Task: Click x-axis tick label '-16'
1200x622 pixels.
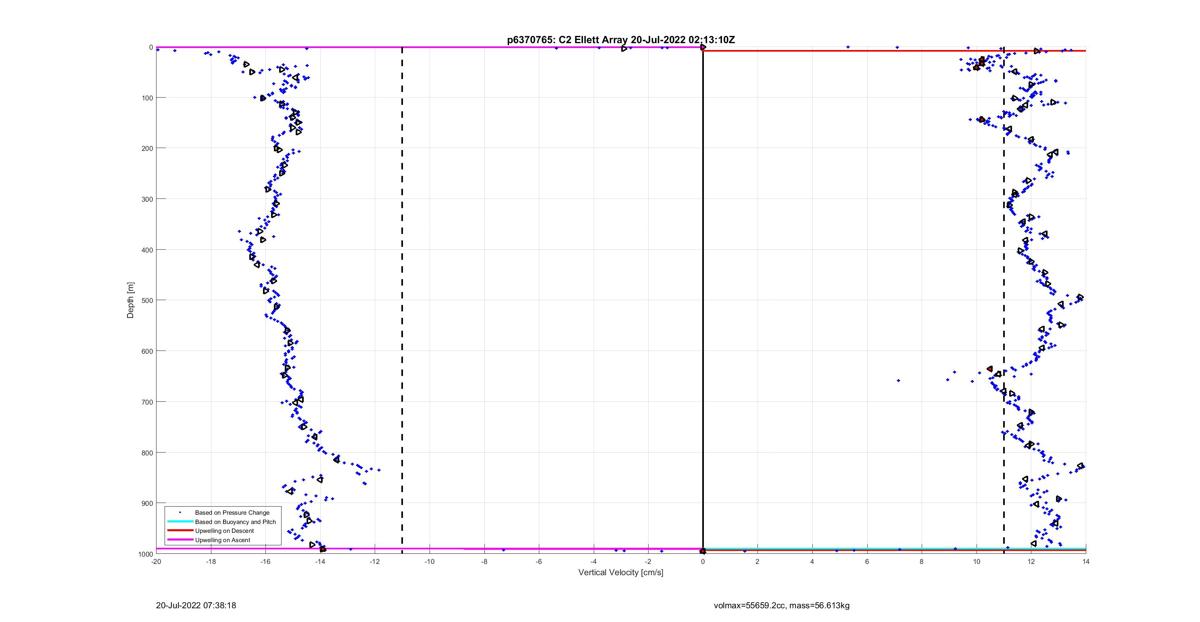Action: coord(266,562)
